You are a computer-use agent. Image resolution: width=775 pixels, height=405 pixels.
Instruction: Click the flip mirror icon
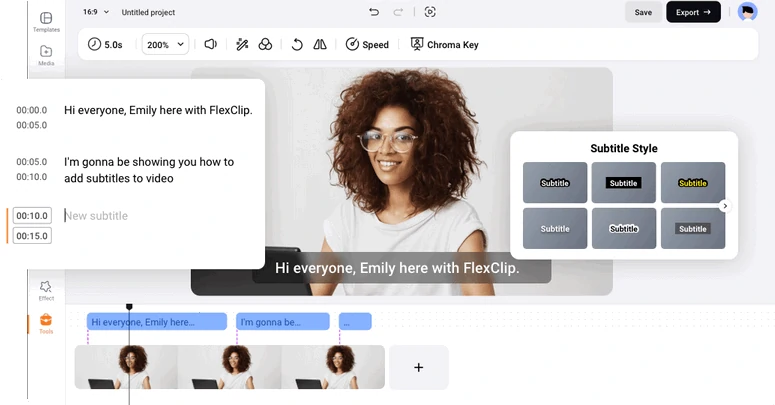(x=320, y=45)
